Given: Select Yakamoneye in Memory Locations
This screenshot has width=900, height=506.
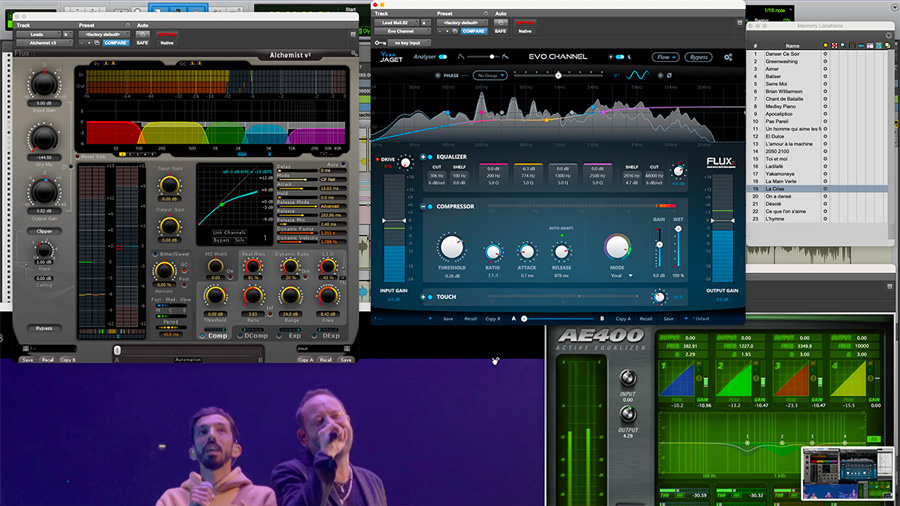Looking at the screenshot, I should 817,173.
